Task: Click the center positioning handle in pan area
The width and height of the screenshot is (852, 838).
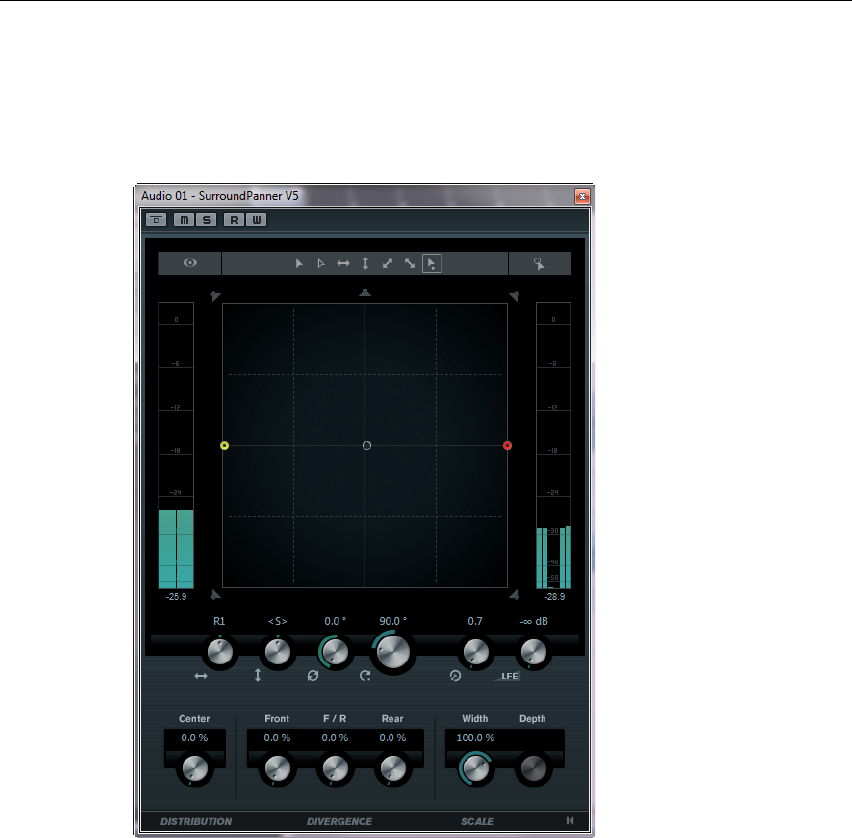Action: click(367, 446)
